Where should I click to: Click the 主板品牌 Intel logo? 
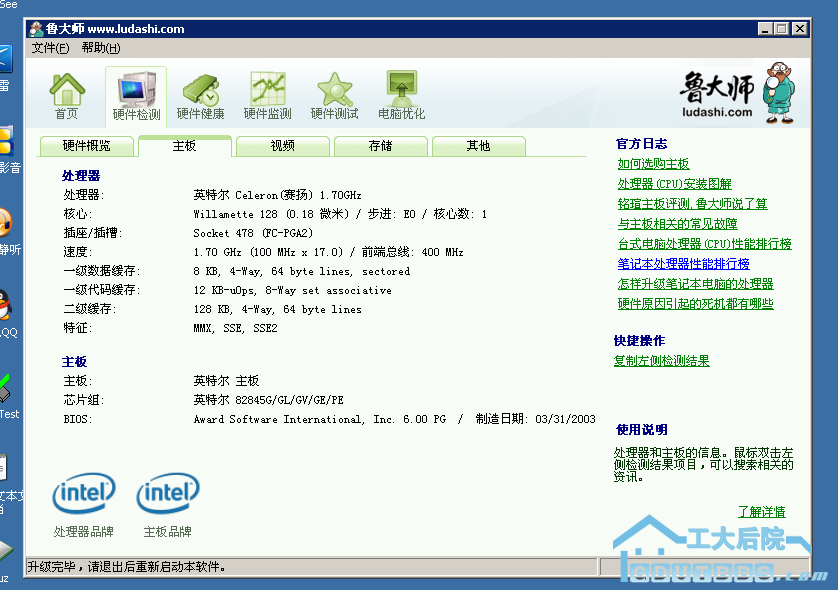coord(168,493)
